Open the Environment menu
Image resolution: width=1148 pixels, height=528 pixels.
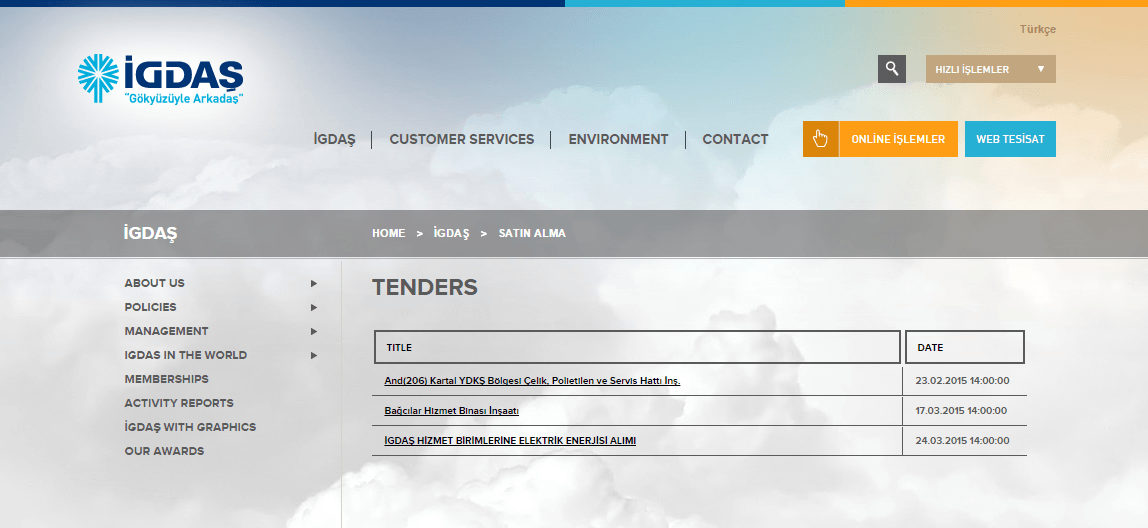pos(619,139)
